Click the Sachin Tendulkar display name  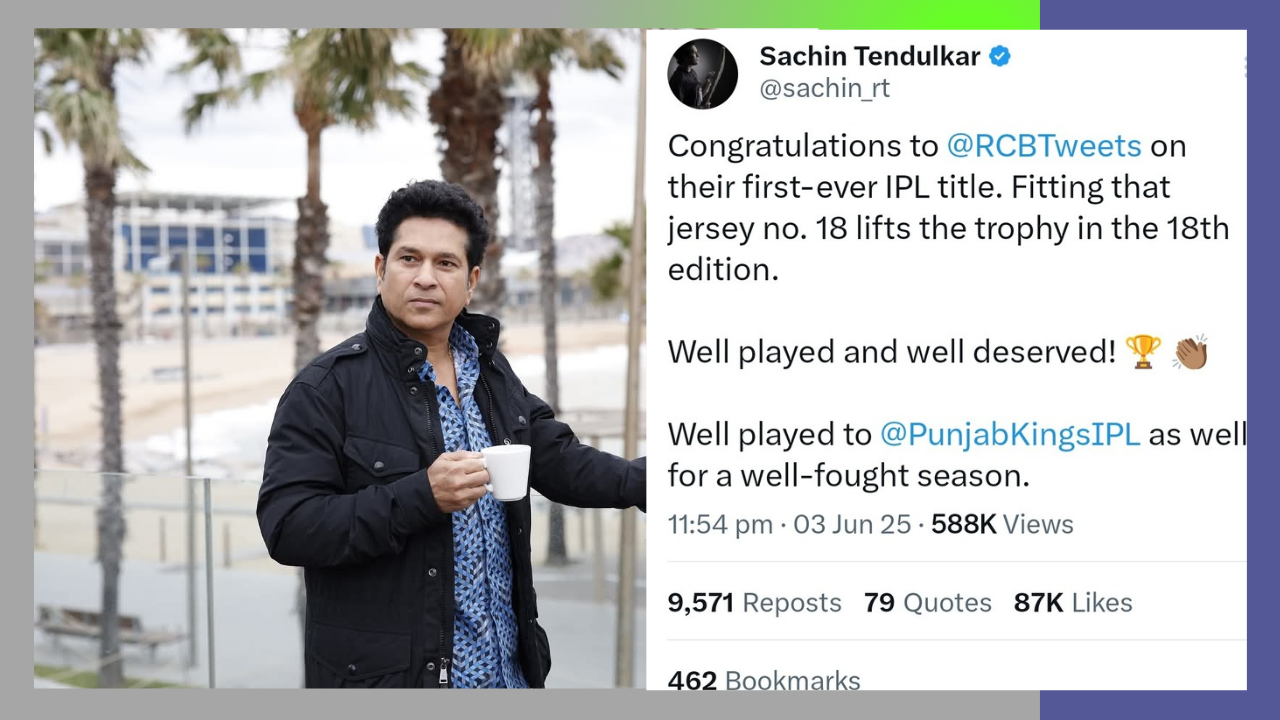tap(870, 56)
